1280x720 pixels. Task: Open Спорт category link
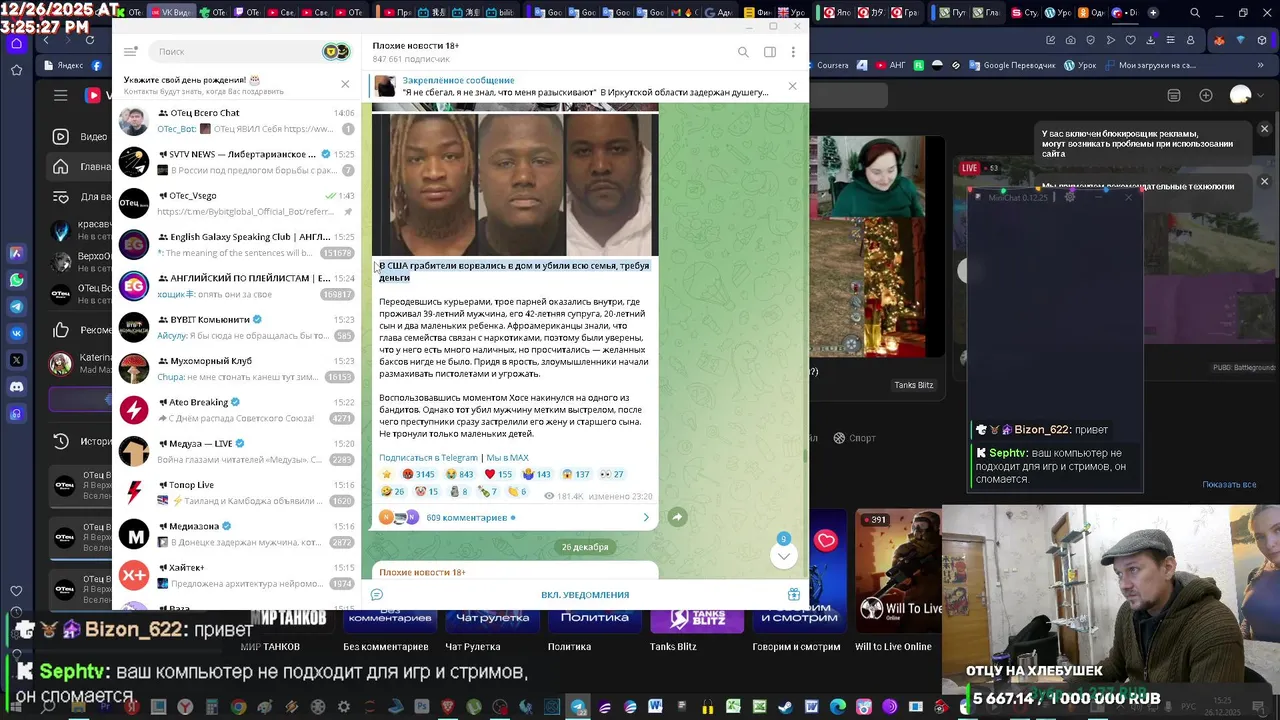[x=854, y=438]
